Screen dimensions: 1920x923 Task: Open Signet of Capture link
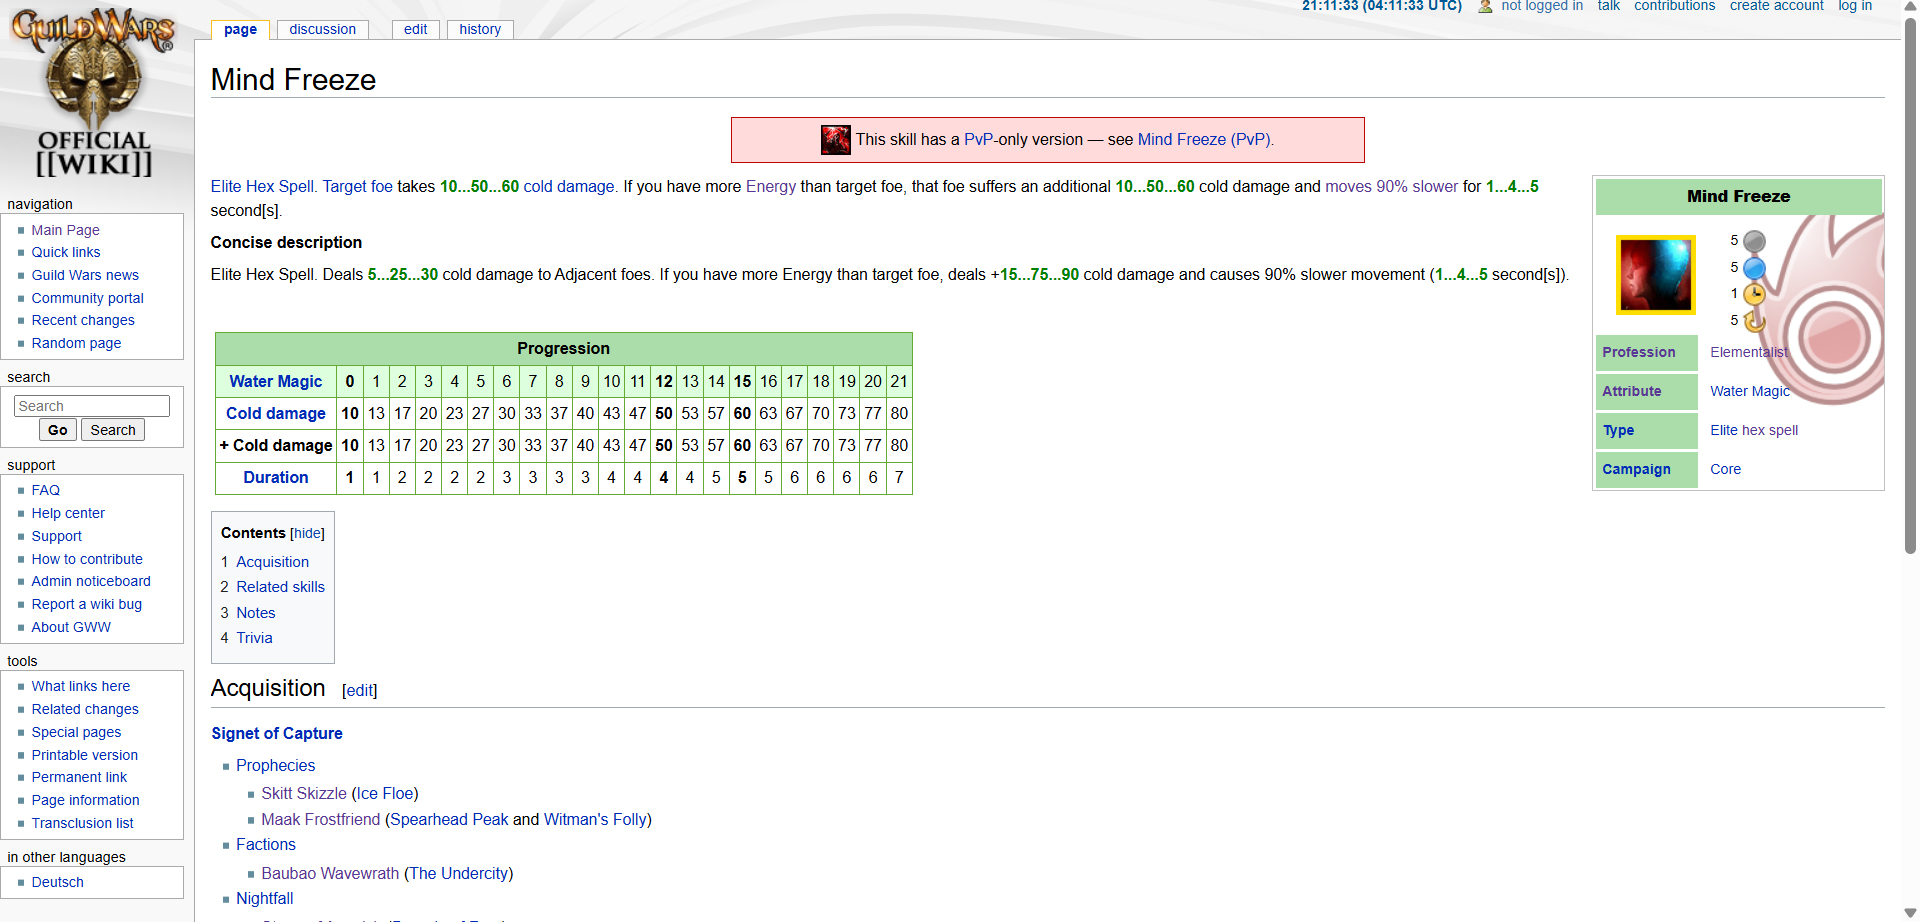(x=277, y=733)
